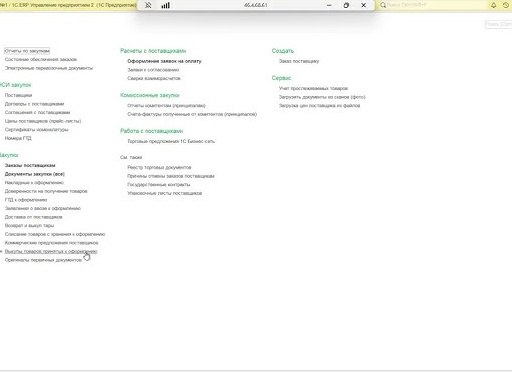Open Государственные контракты
This screenshot has height=372, width=512.
(159, 185)
